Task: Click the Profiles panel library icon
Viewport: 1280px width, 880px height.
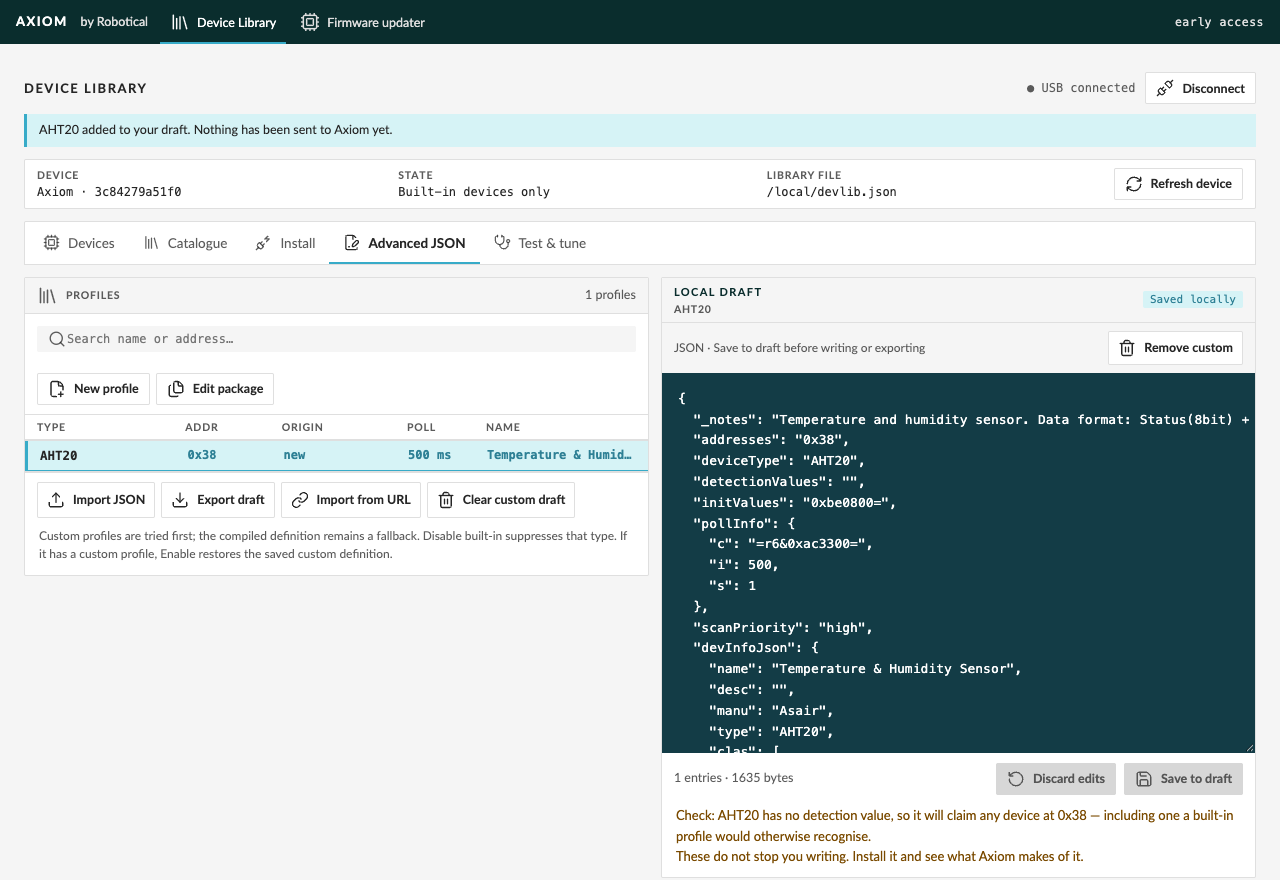Action: 47,295
